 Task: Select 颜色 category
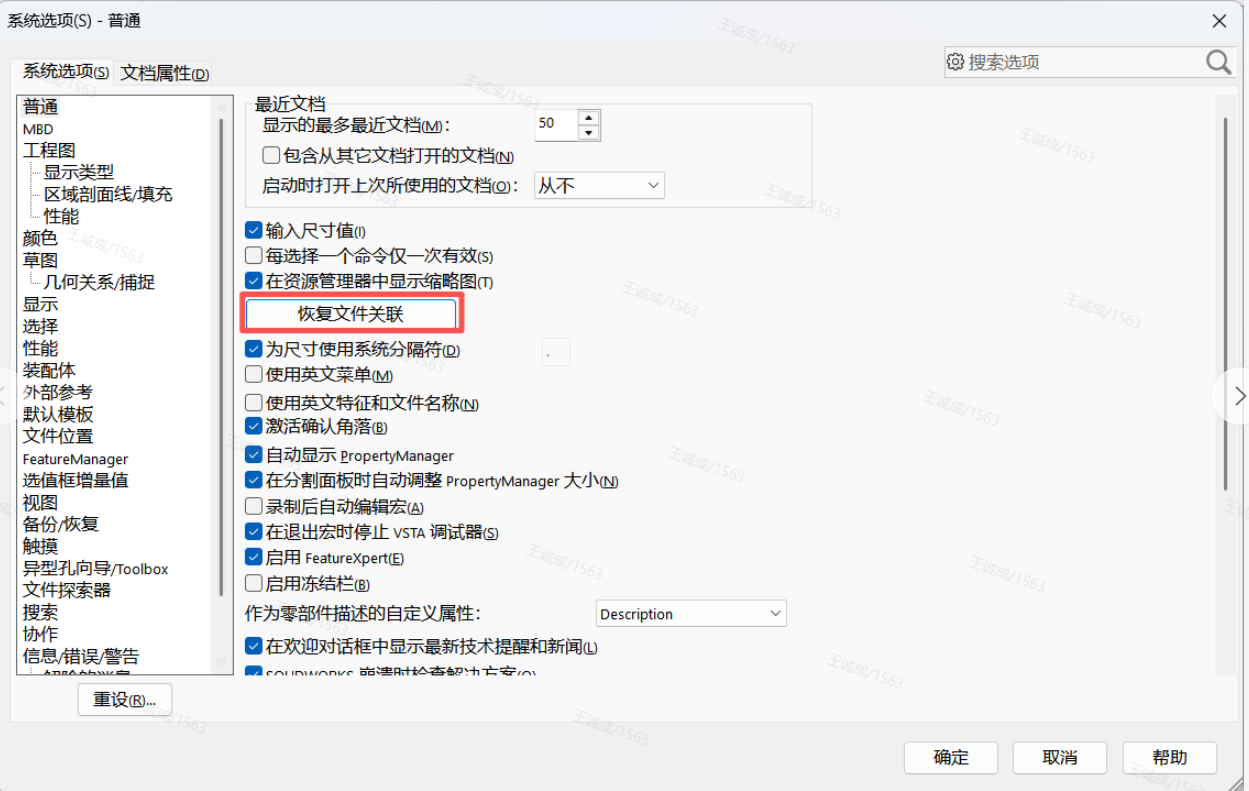(x=40, y=239)
